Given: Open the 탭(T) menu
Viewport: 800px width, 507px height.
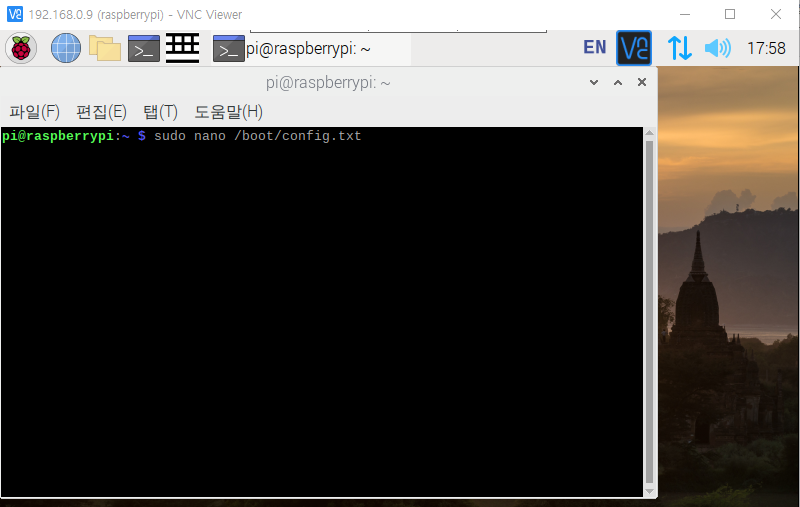Looking at the screenshot, I should click(160, 111).
